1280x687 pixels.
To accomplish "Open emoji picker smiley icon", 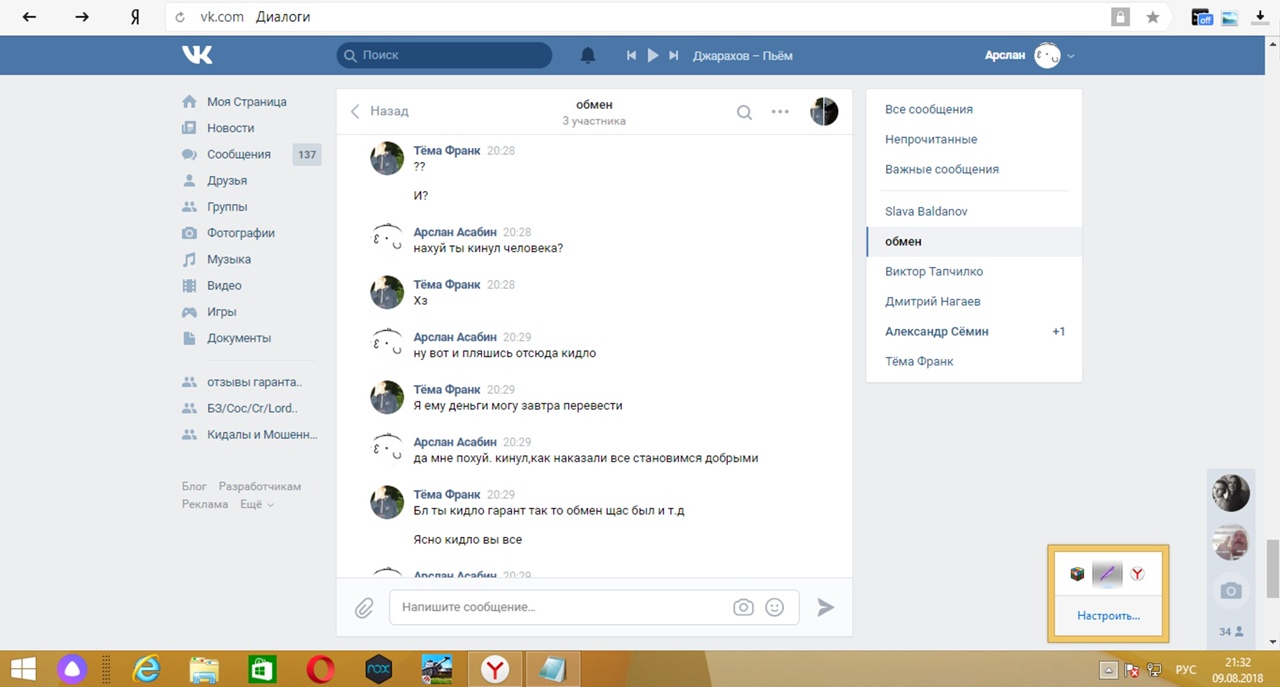I will [x=774, y=607].
